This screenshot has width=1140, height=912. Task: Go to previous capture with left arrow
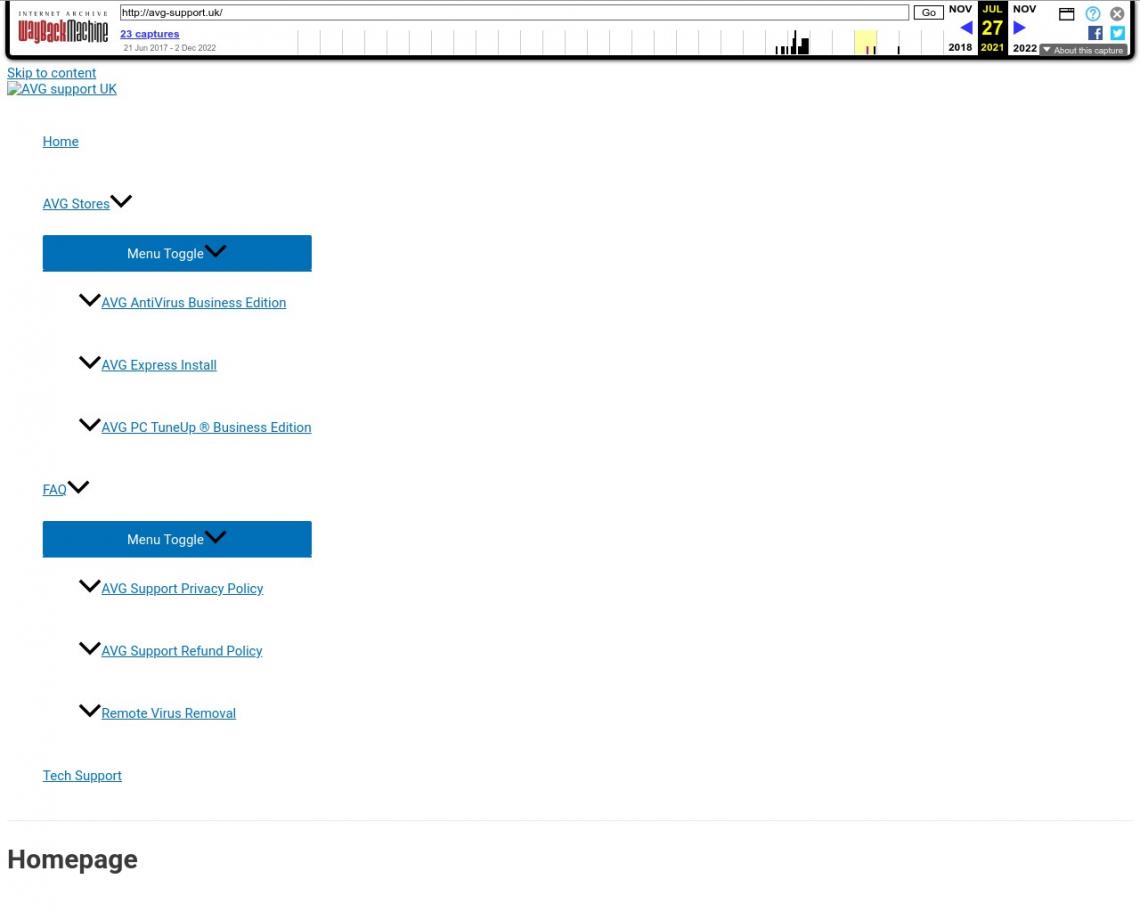click(x=966, y=28)
